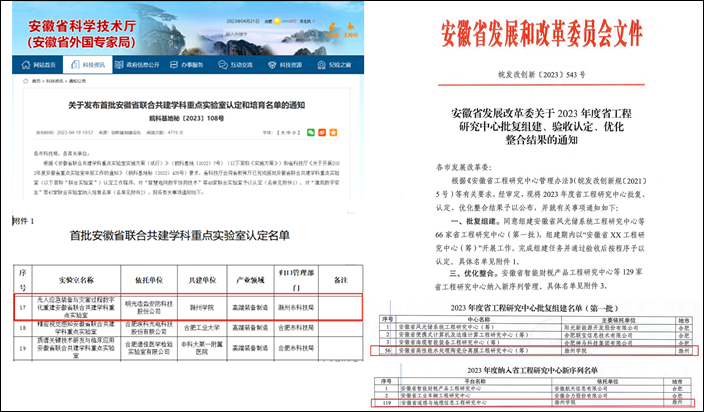Click the orange-red Weibo share icon

(x=322, y=132)
